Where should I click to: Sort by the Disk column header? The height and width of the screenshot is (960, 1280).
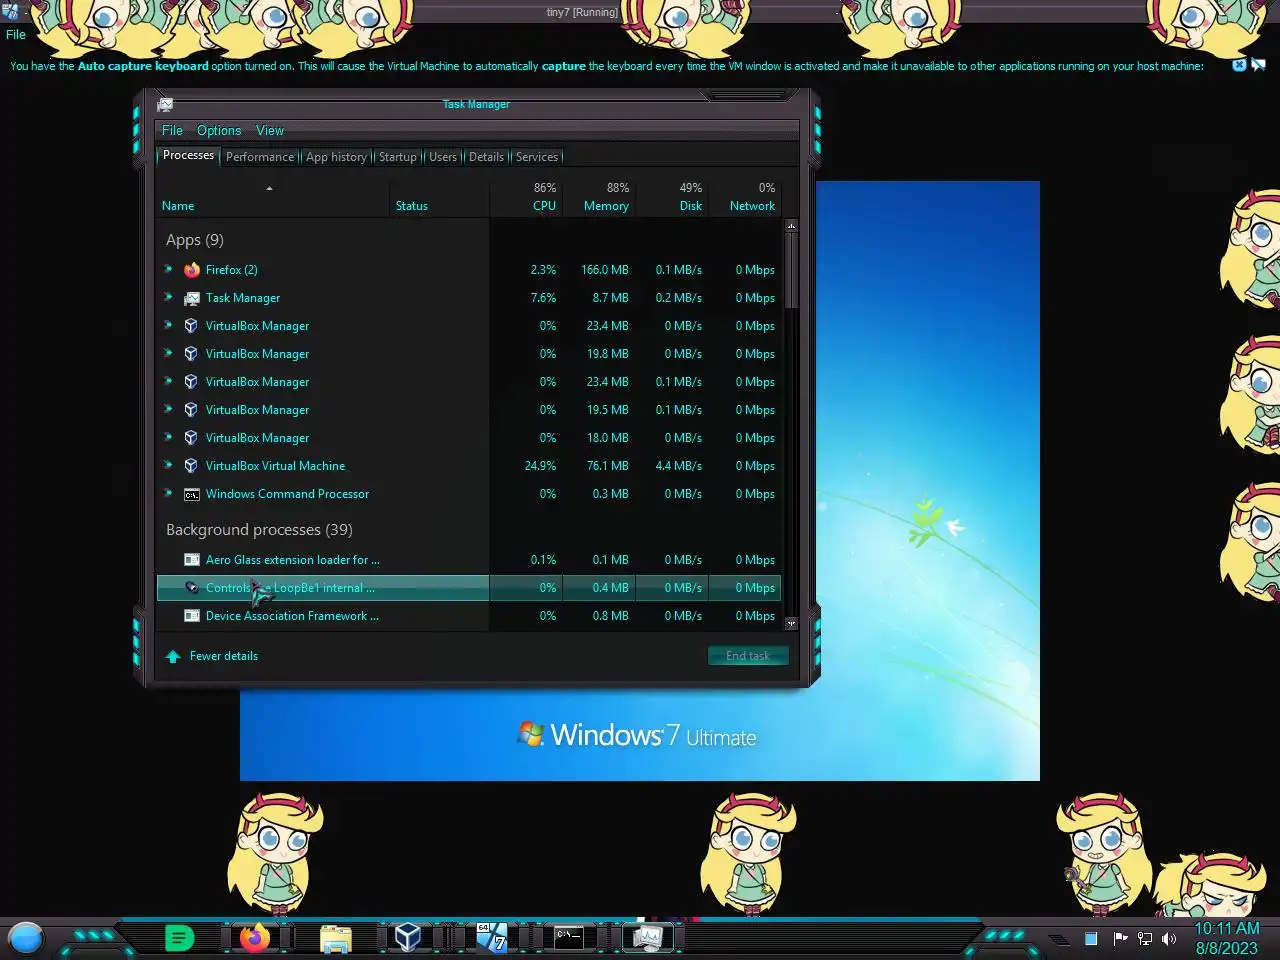672,198
